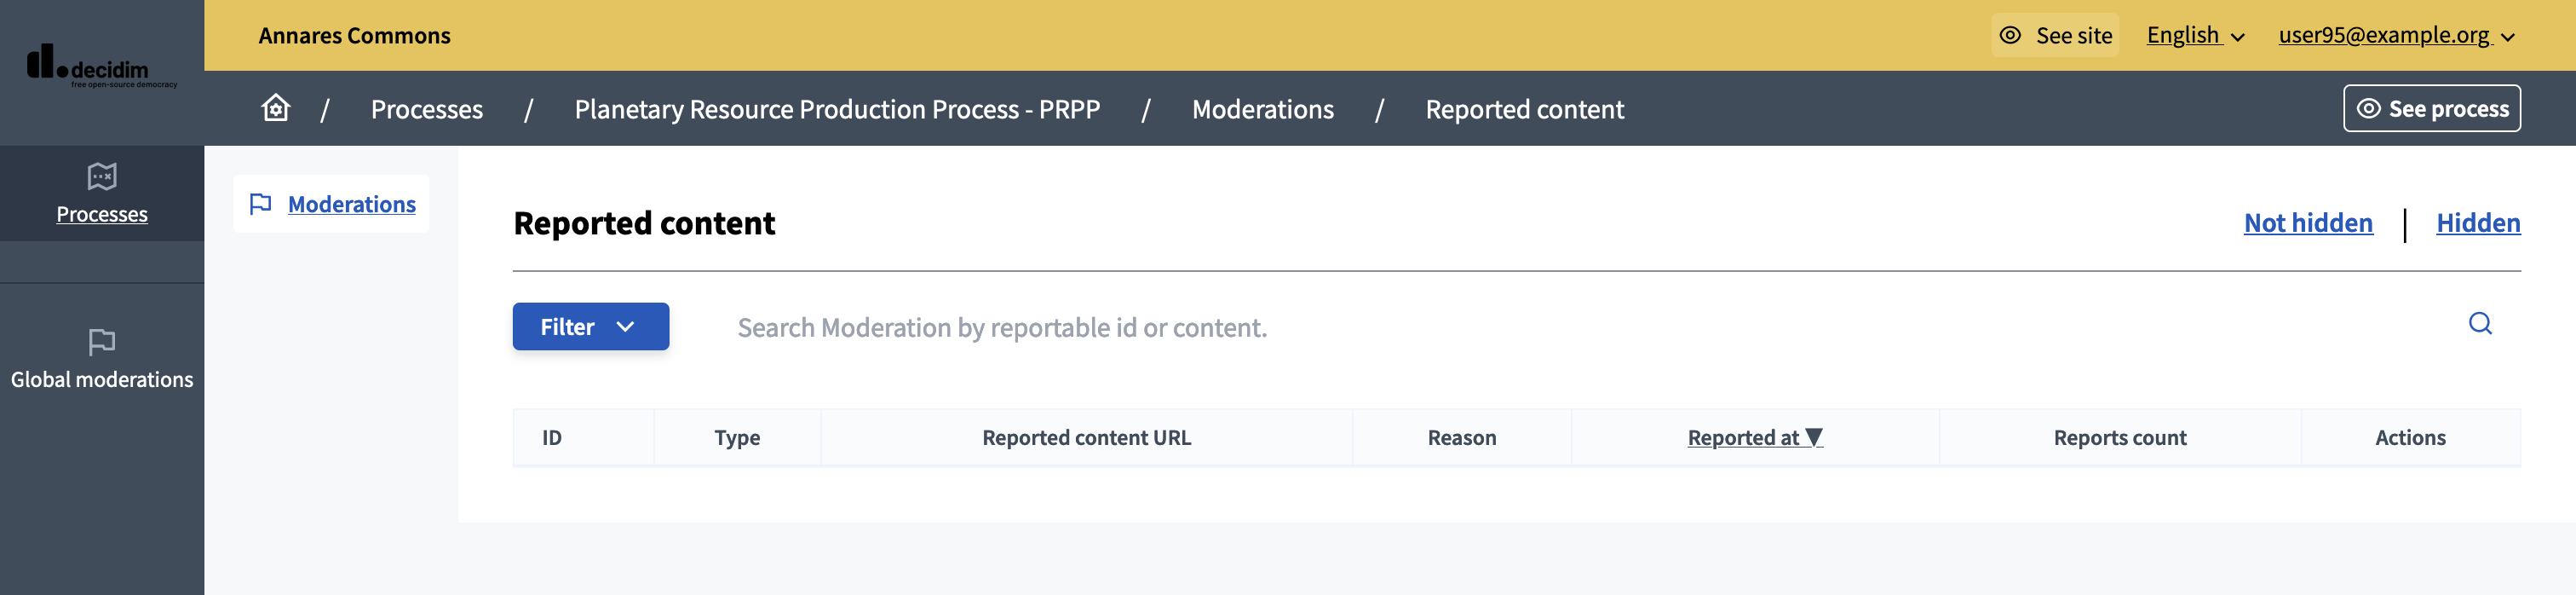Viewport: 2576px width, 595px height.
Task: Click the Annares Commons site title
Action: tap(354, 35)
